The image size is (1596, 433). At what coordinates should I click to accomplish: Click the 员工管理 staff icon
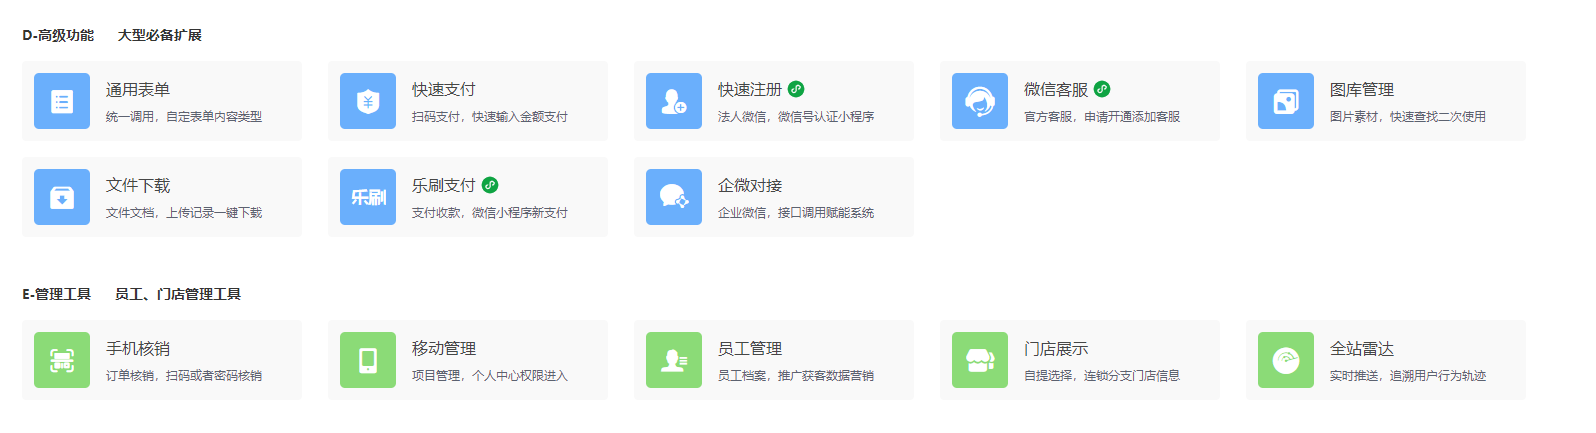(x=674, y=360)
